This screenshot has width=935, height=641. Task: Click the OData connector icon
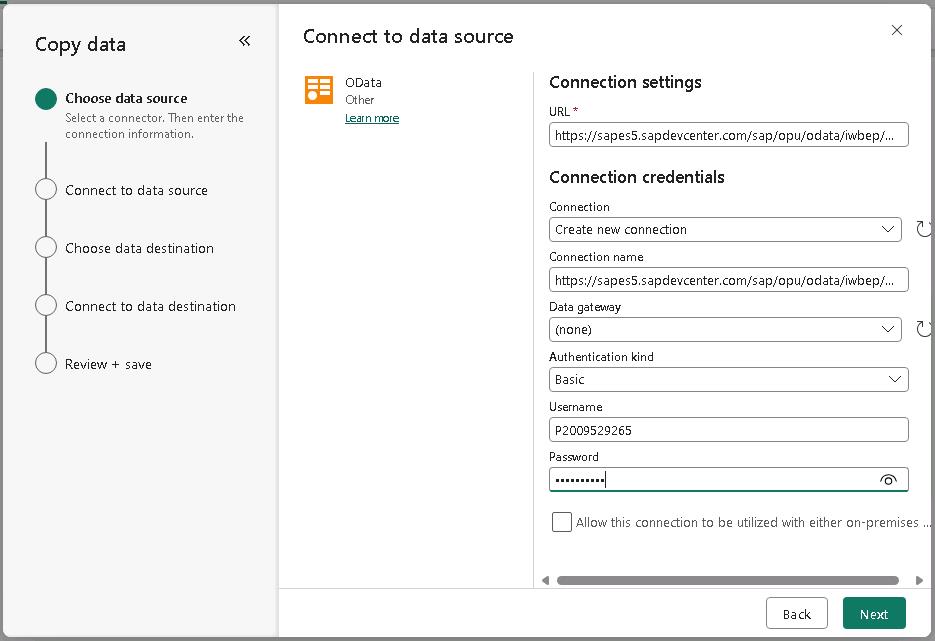point(319,90)
